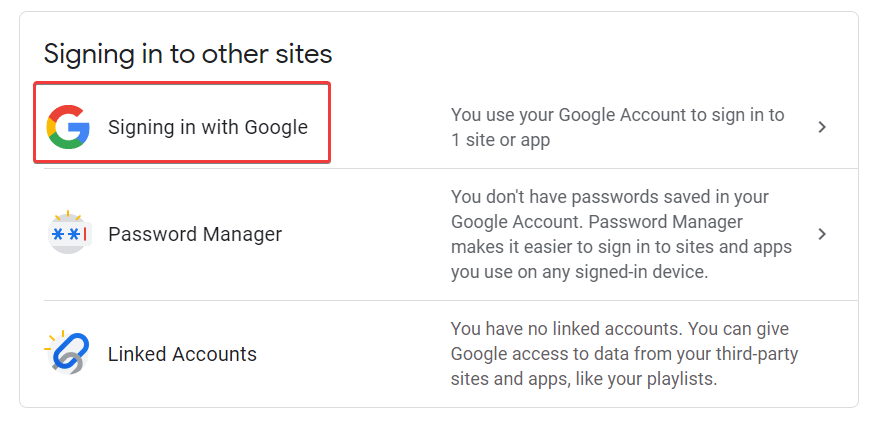Select the "Password Manager" label
This screenshot has height=426, width=879.
click(195, 234)
